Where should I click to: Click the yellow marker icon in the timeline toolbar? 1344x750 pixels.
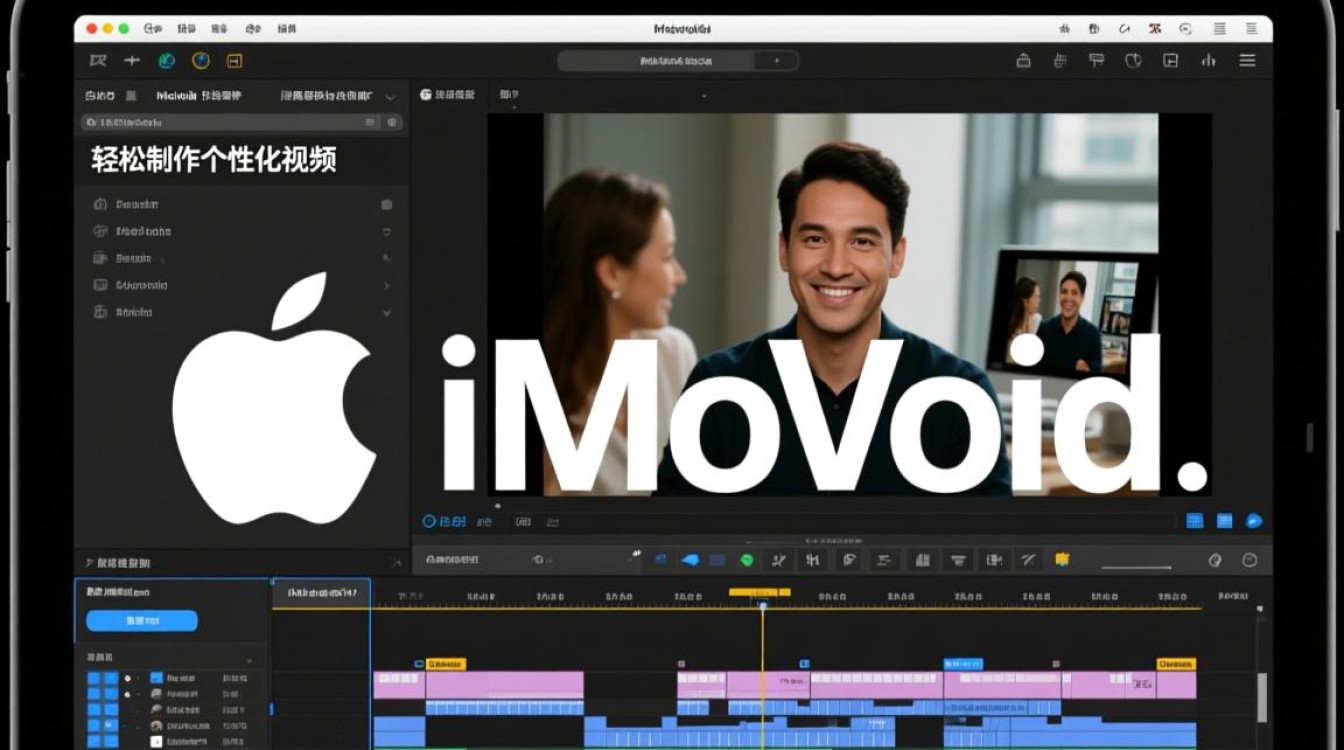(x=1062, y=559)
